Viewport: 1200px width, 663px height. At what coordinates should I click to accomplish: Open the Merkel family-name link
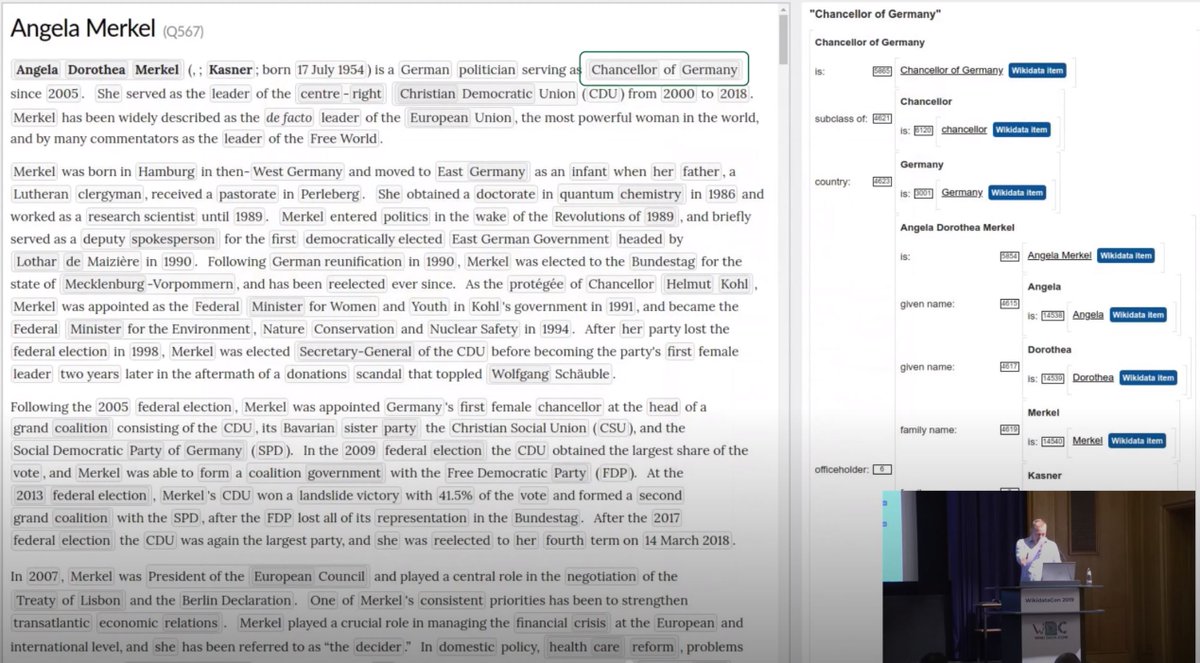(1087, 440)
